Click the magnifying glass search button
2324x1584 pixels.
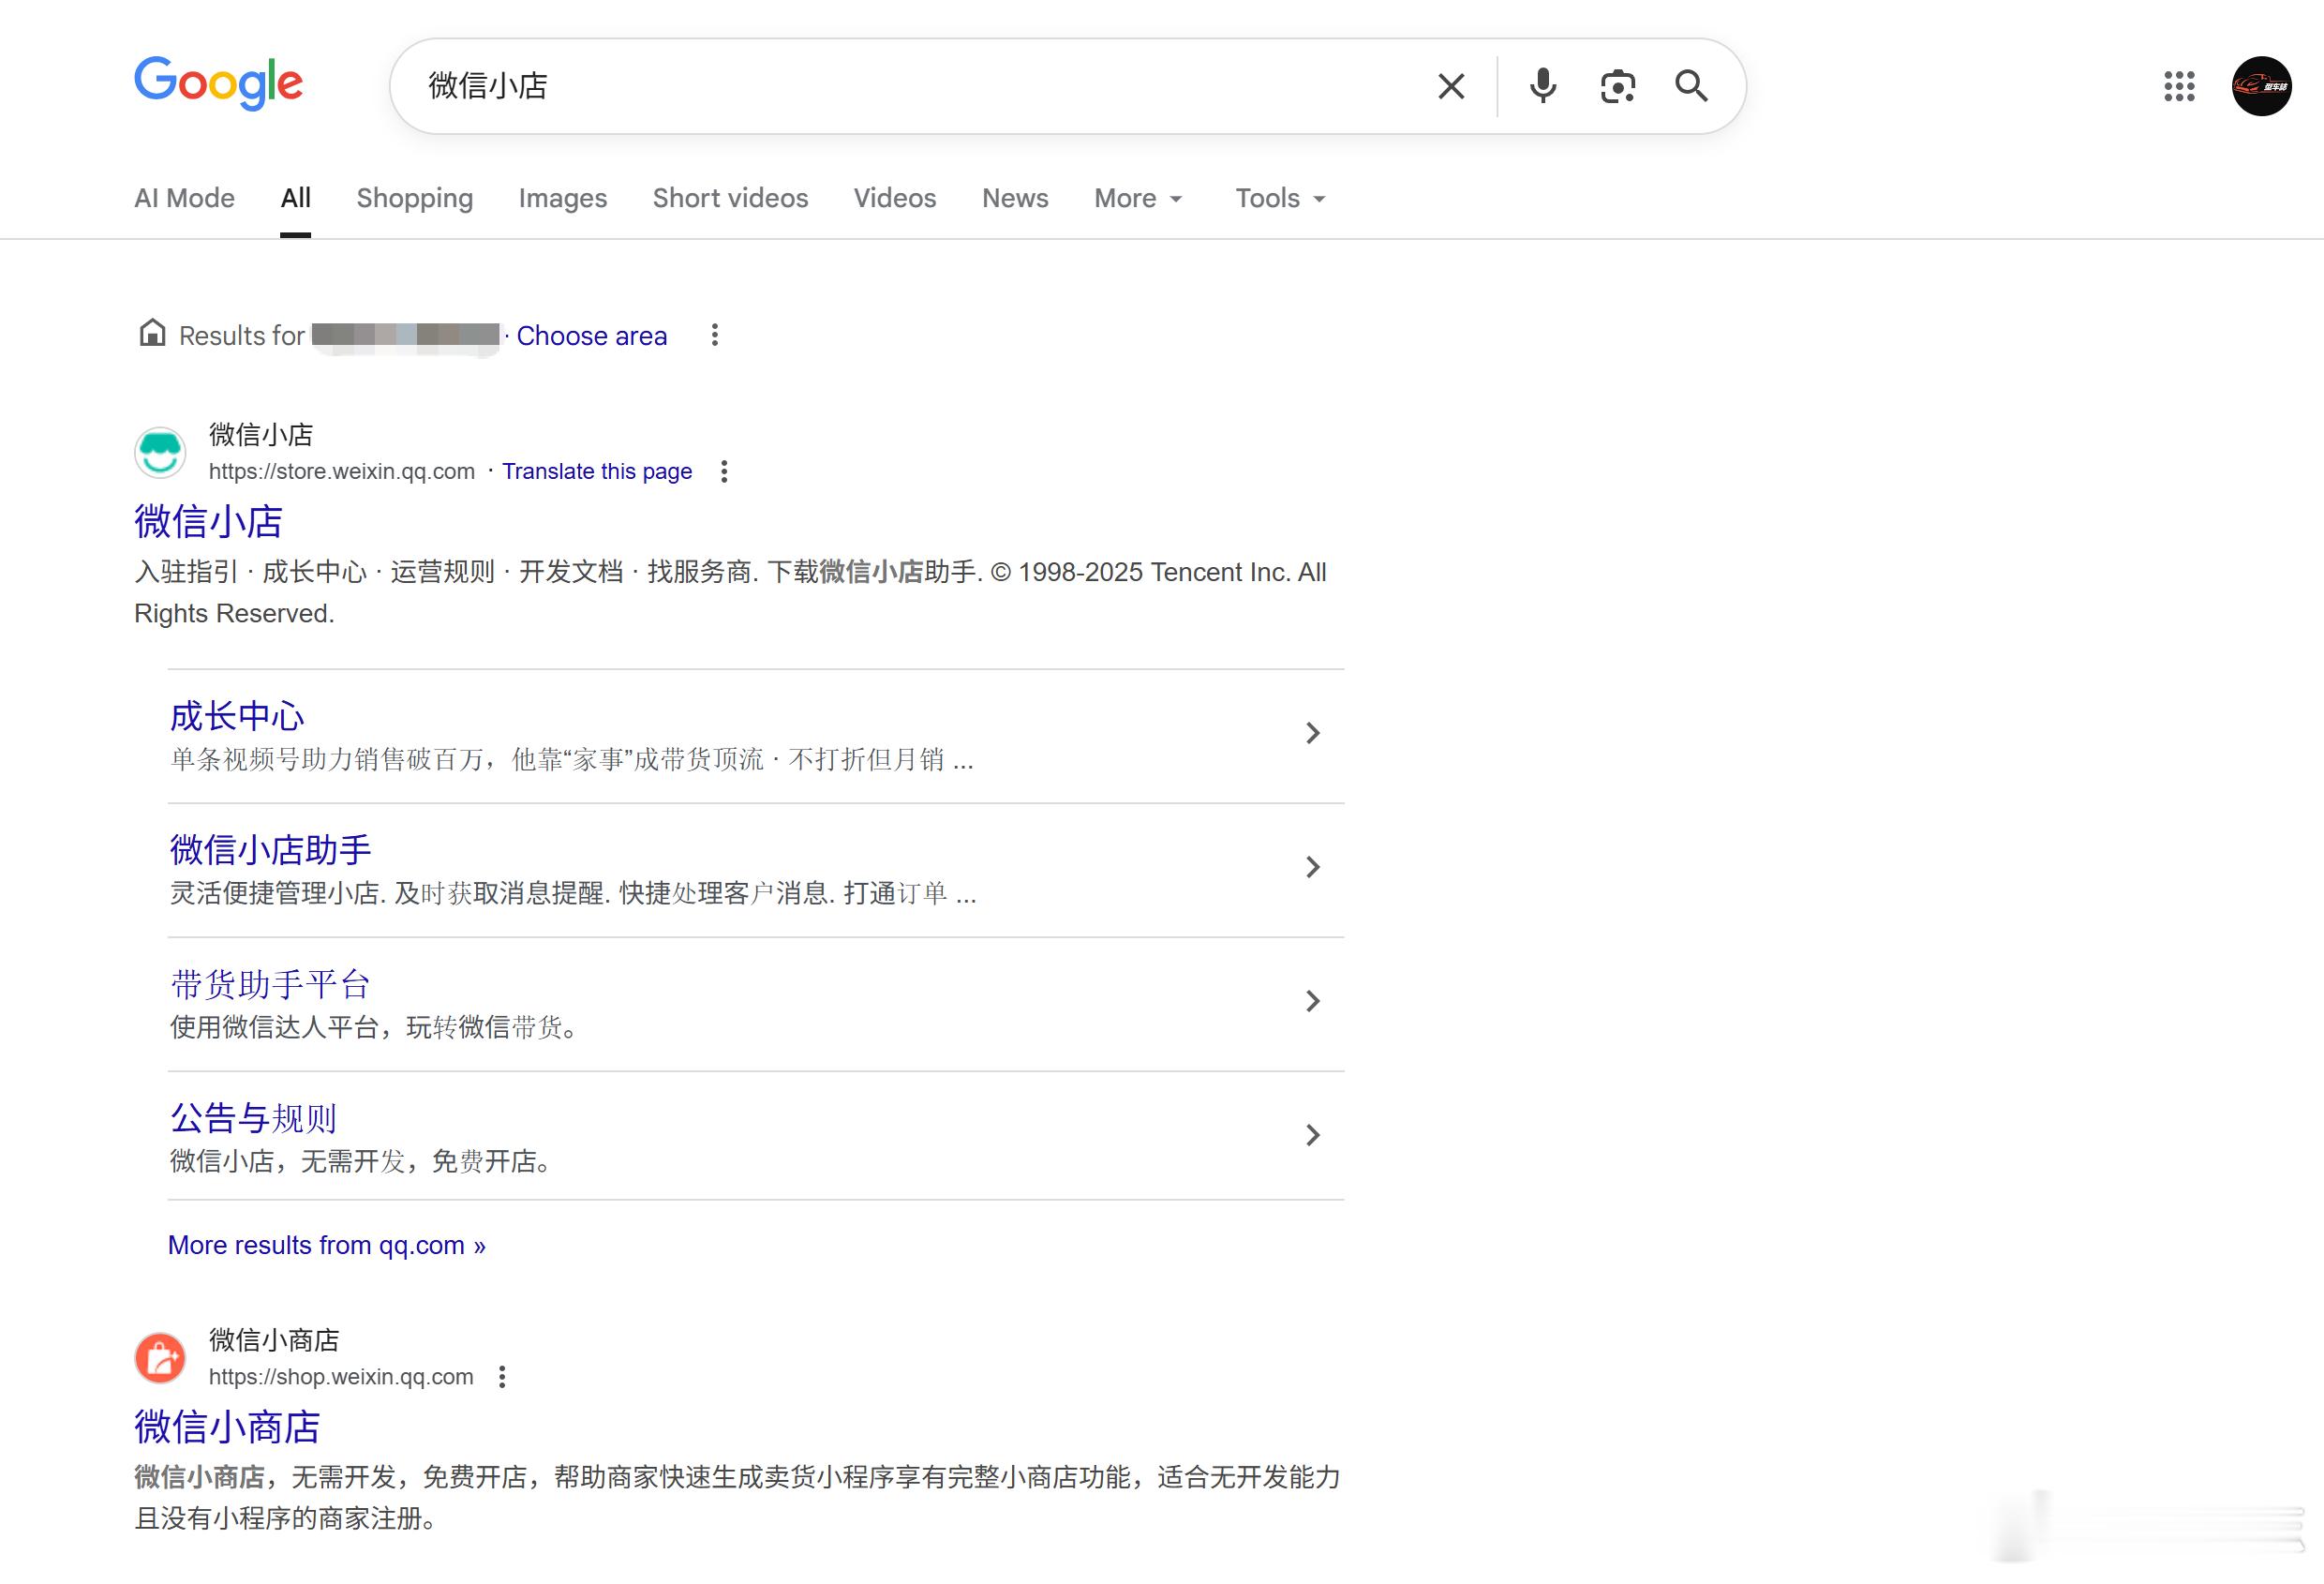pos(1691,86)
